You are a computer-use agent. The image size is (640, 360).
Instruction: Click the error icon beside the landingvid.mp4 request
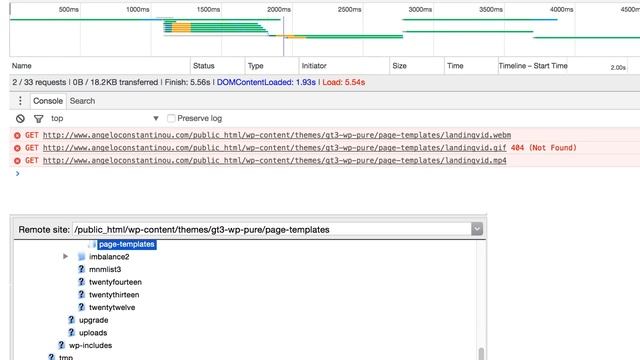[x=17, y=161]
